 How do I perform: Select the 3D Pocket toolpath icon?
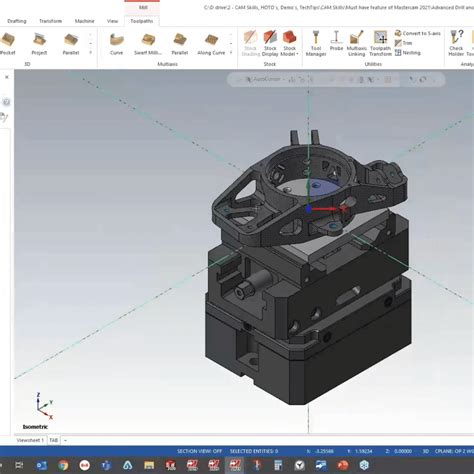click(7, 43)
